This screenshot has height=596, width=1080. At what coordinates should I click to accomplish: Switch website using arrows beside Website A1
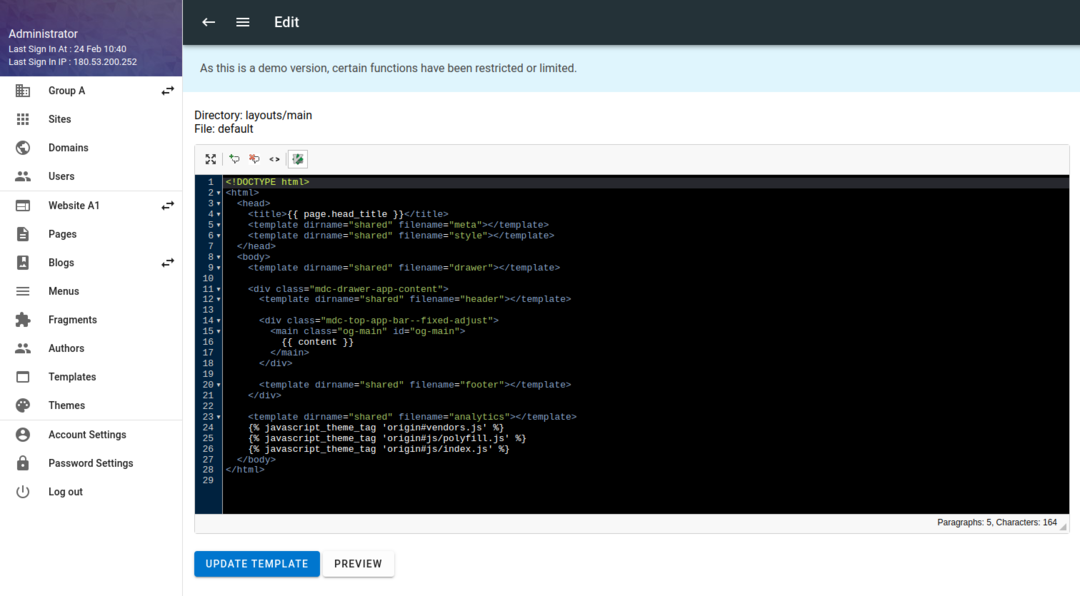(168, 206)
